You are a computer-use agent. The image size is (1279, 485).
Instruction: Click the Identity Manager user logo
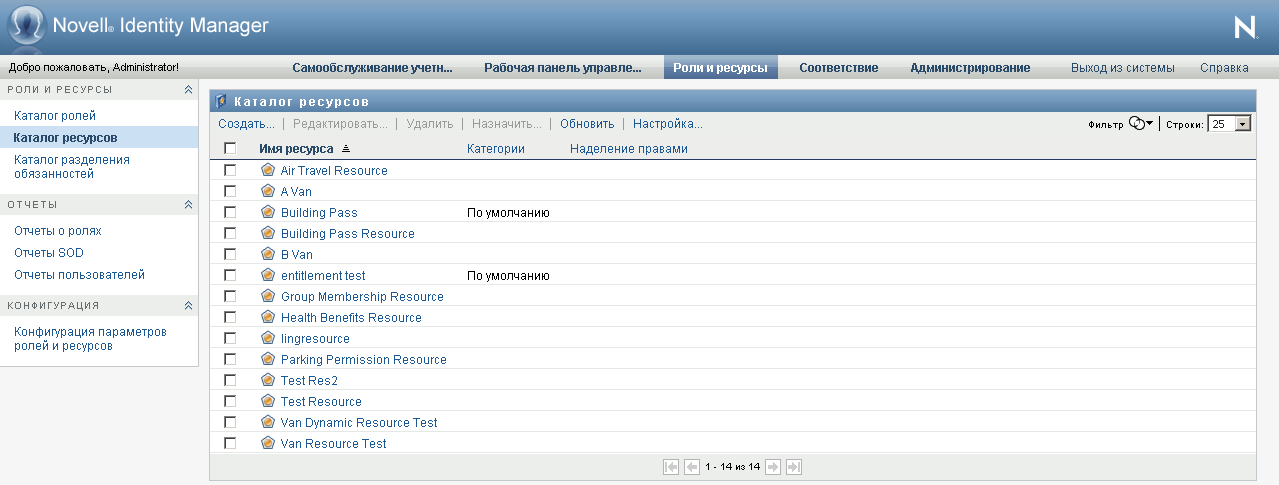coord(25,27)
